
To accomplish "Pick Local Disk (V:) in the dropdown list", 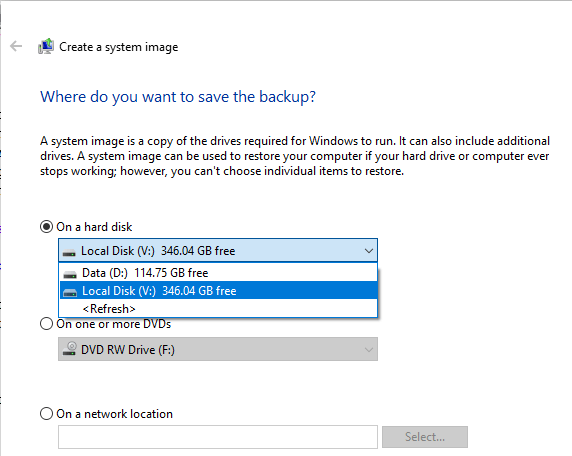I will pyautogui.click(x=218, y=291).
